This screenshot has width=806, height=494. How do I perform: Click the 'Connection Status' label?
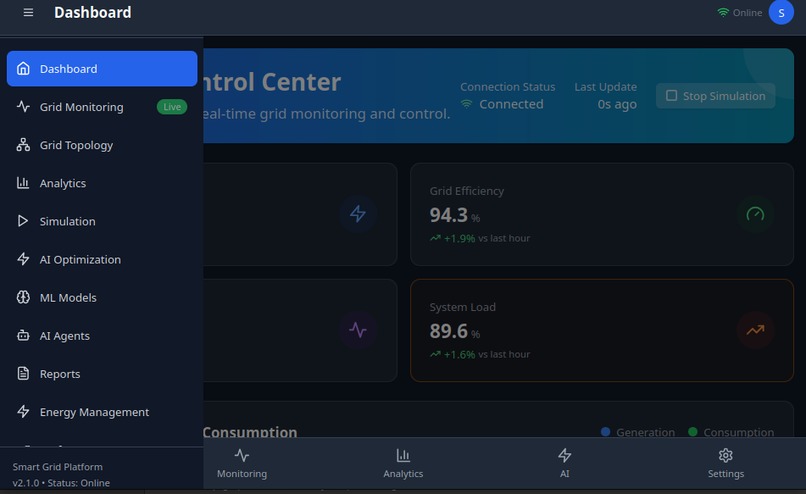point(507,87)
